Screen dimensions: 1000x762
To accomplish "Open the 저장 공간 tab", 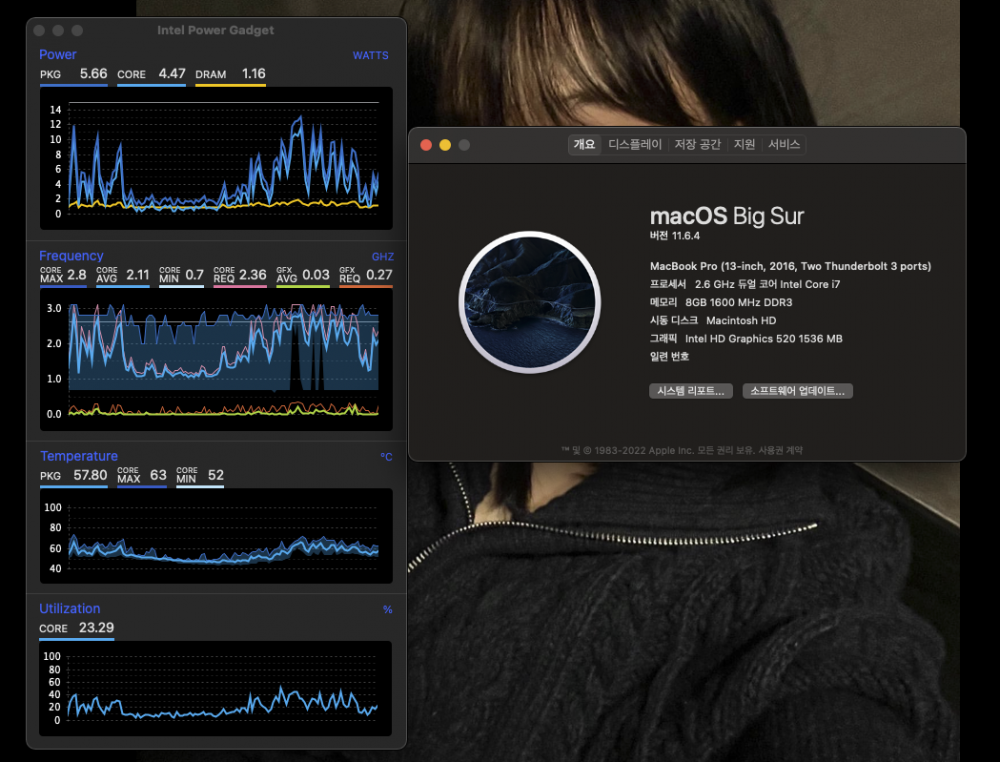I will click(697, 145).
